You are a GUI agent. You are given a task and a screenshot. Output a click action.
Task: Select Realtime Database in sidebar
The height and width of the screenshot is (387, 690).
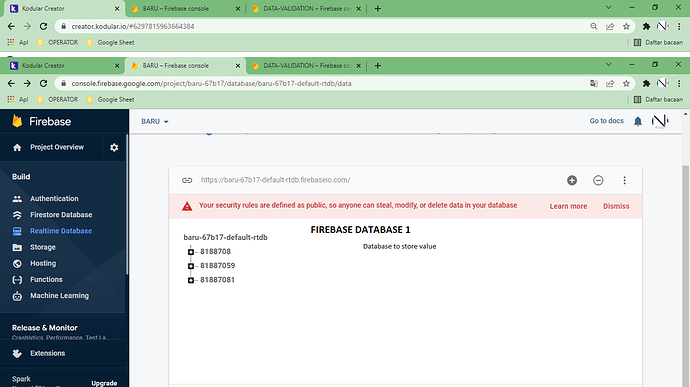pyautogui.click(x=61, y=231)
